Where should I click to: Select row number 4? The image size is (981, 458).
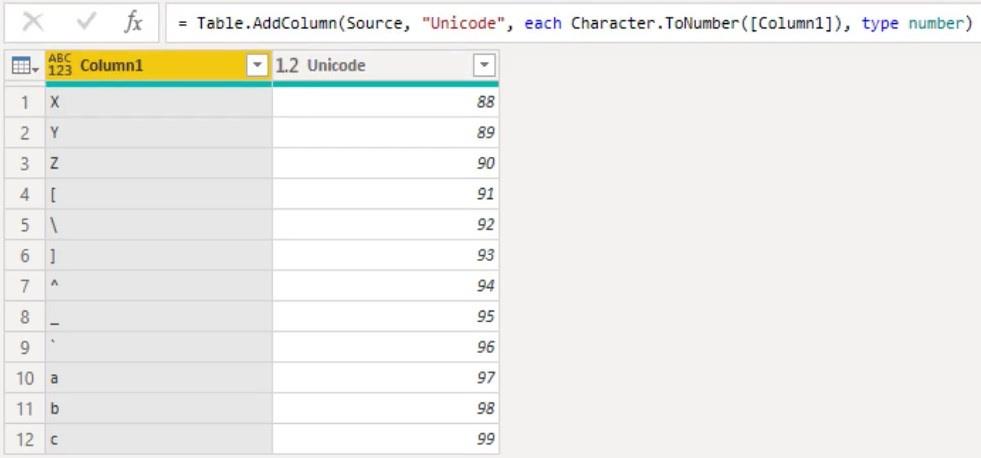pyautogui.click(x=25, y=194)
